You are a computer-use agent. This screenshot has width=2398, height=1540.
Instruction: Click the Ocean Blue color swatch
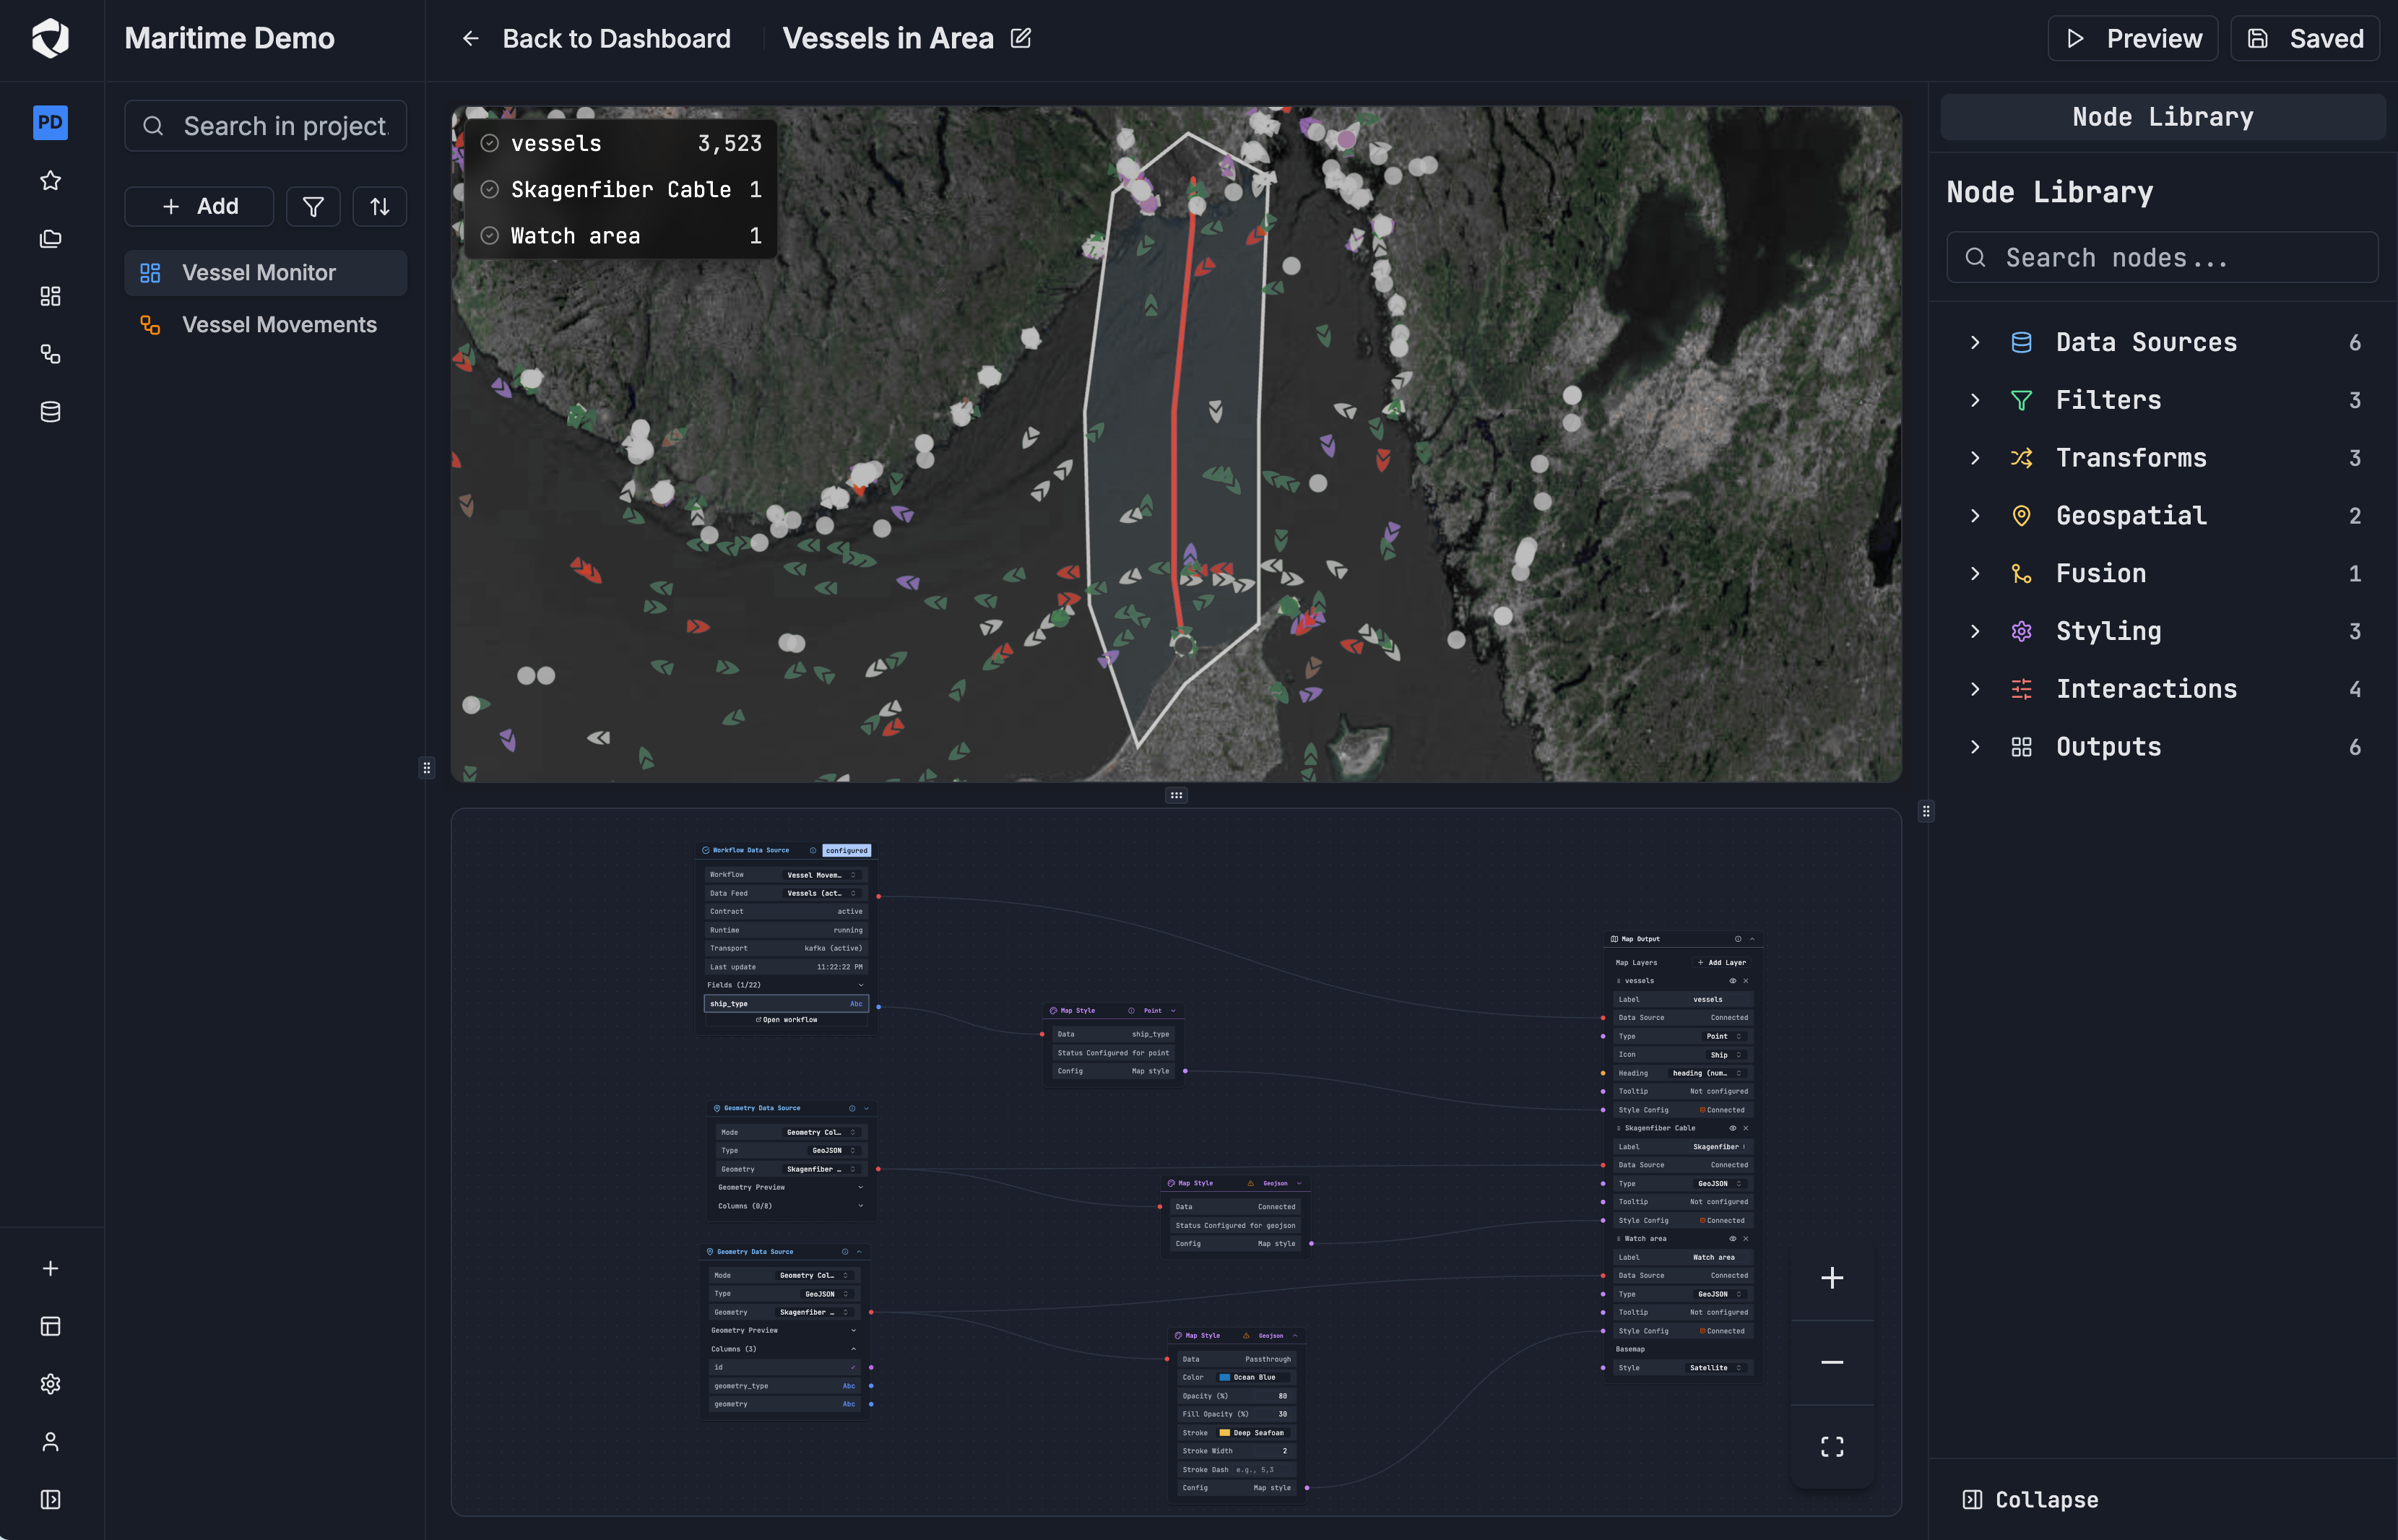click(x=1224, y=1377)
